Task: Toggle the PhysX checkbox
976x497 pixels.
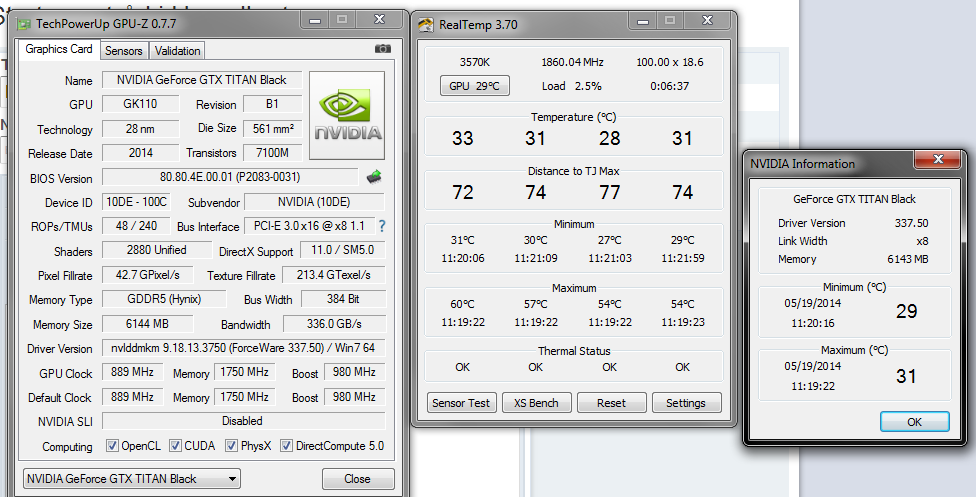Action: [232, 445]
